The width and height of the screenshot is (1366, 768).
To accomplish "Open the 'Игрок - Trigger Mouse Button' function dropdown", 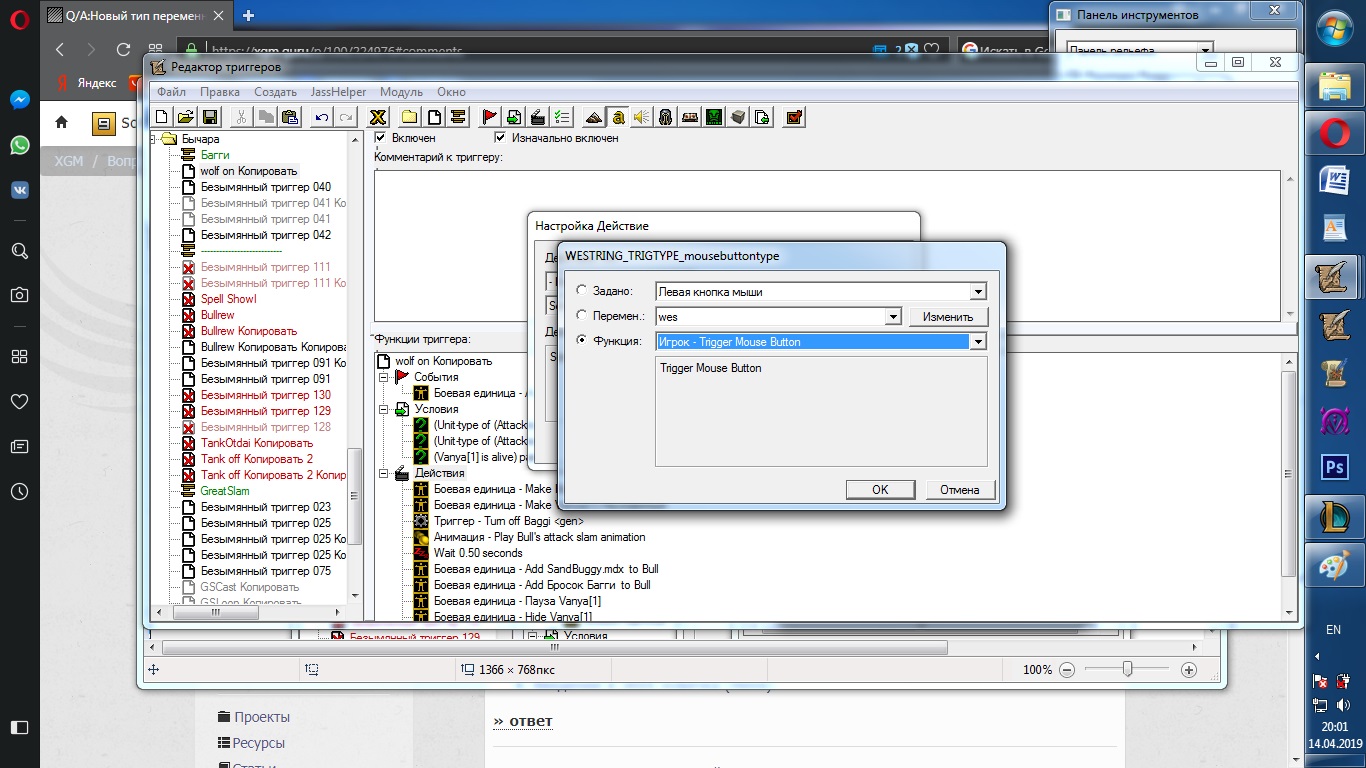I will click(978, 342).
